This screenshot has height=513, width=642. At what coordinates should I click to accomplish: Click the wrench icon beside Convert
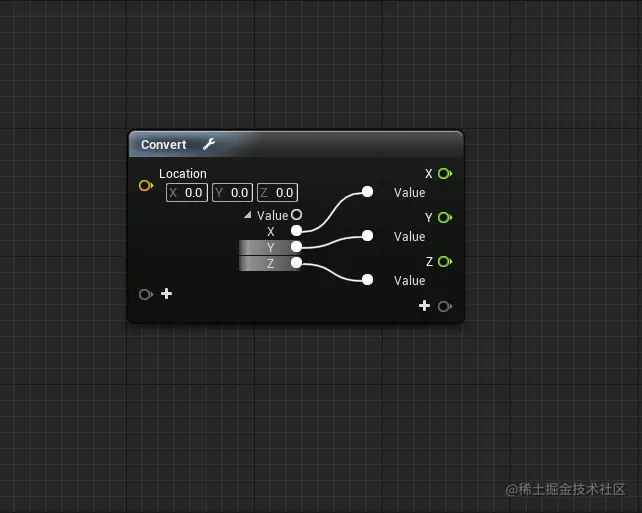209,144
